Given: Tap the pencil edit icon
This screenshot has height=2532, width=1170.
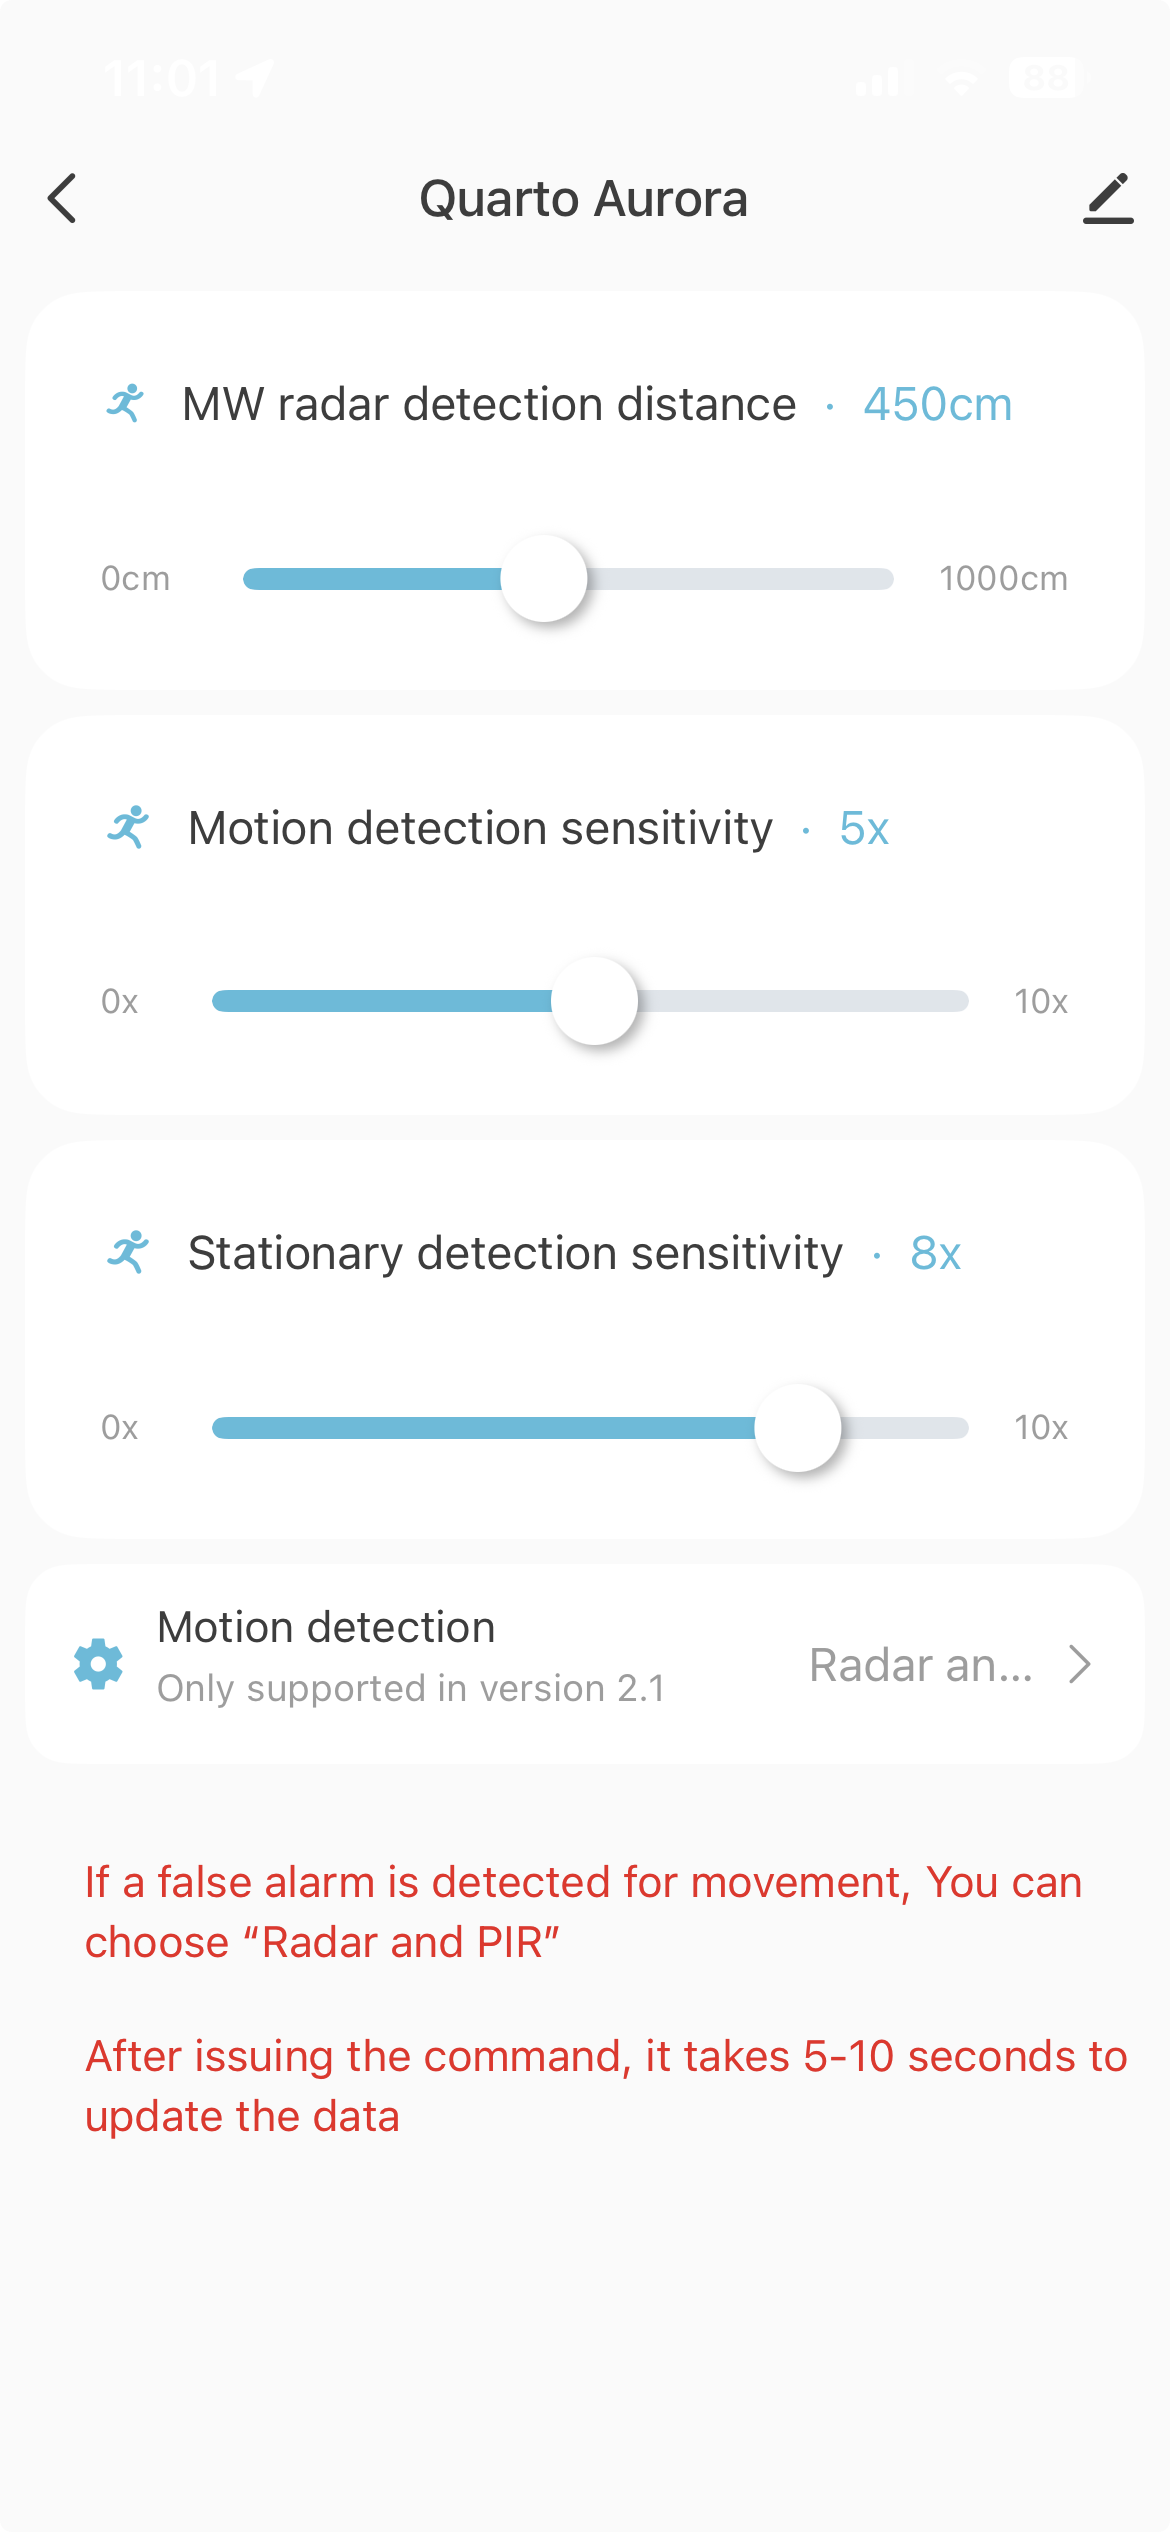Looking at the screenshot, I should point(1108,198).
